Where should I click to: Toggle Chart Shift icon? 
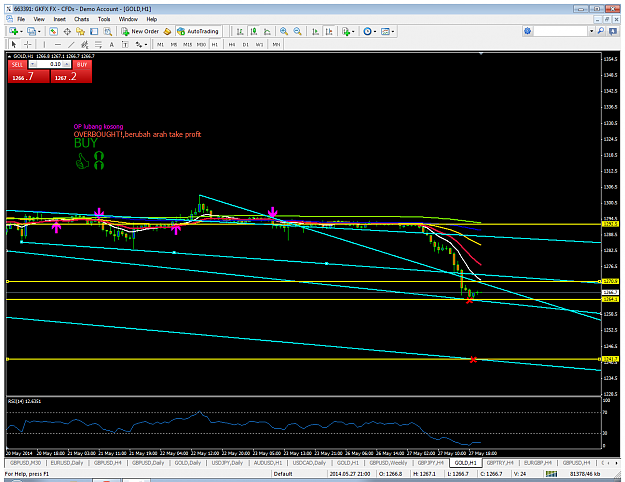[329, 31]
